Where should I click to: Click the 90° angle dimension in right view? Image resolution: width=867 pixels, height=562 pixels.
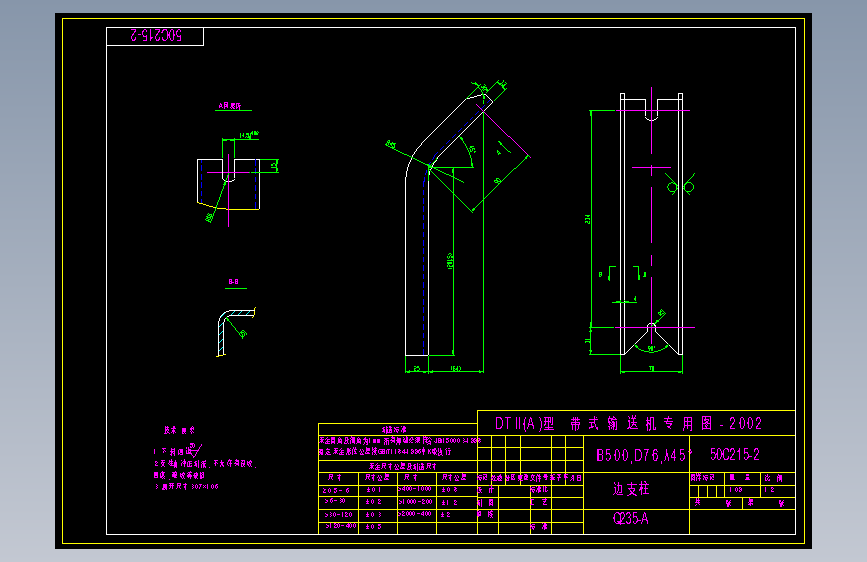click(x=651, y=348)
